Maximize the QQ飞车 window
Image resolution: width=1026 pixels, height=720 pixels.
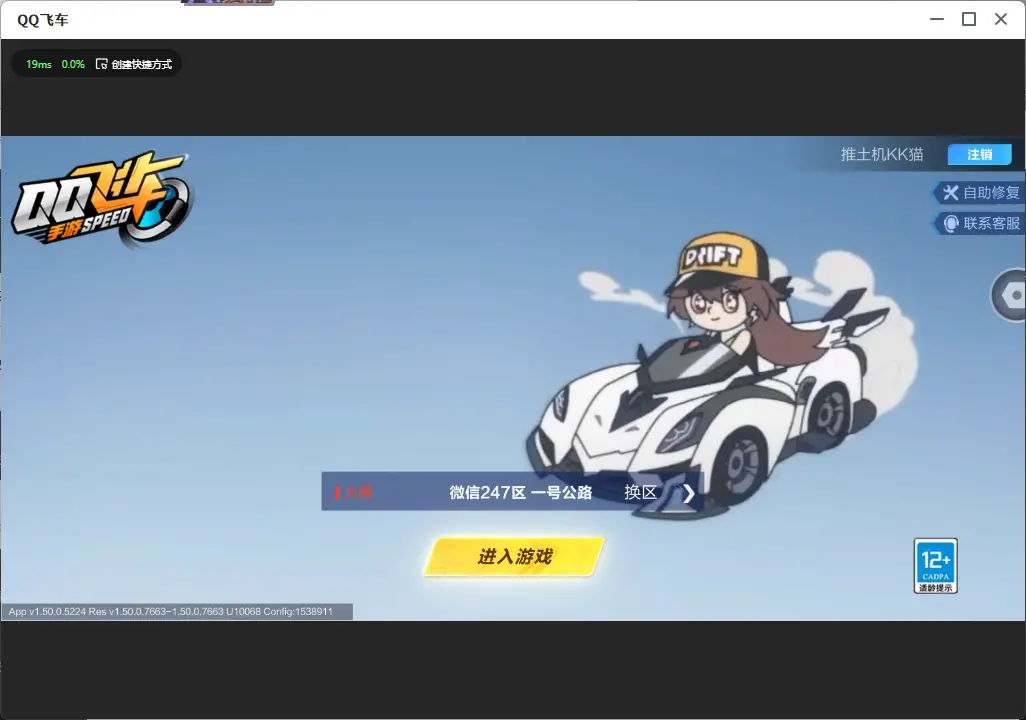[969, 19]
